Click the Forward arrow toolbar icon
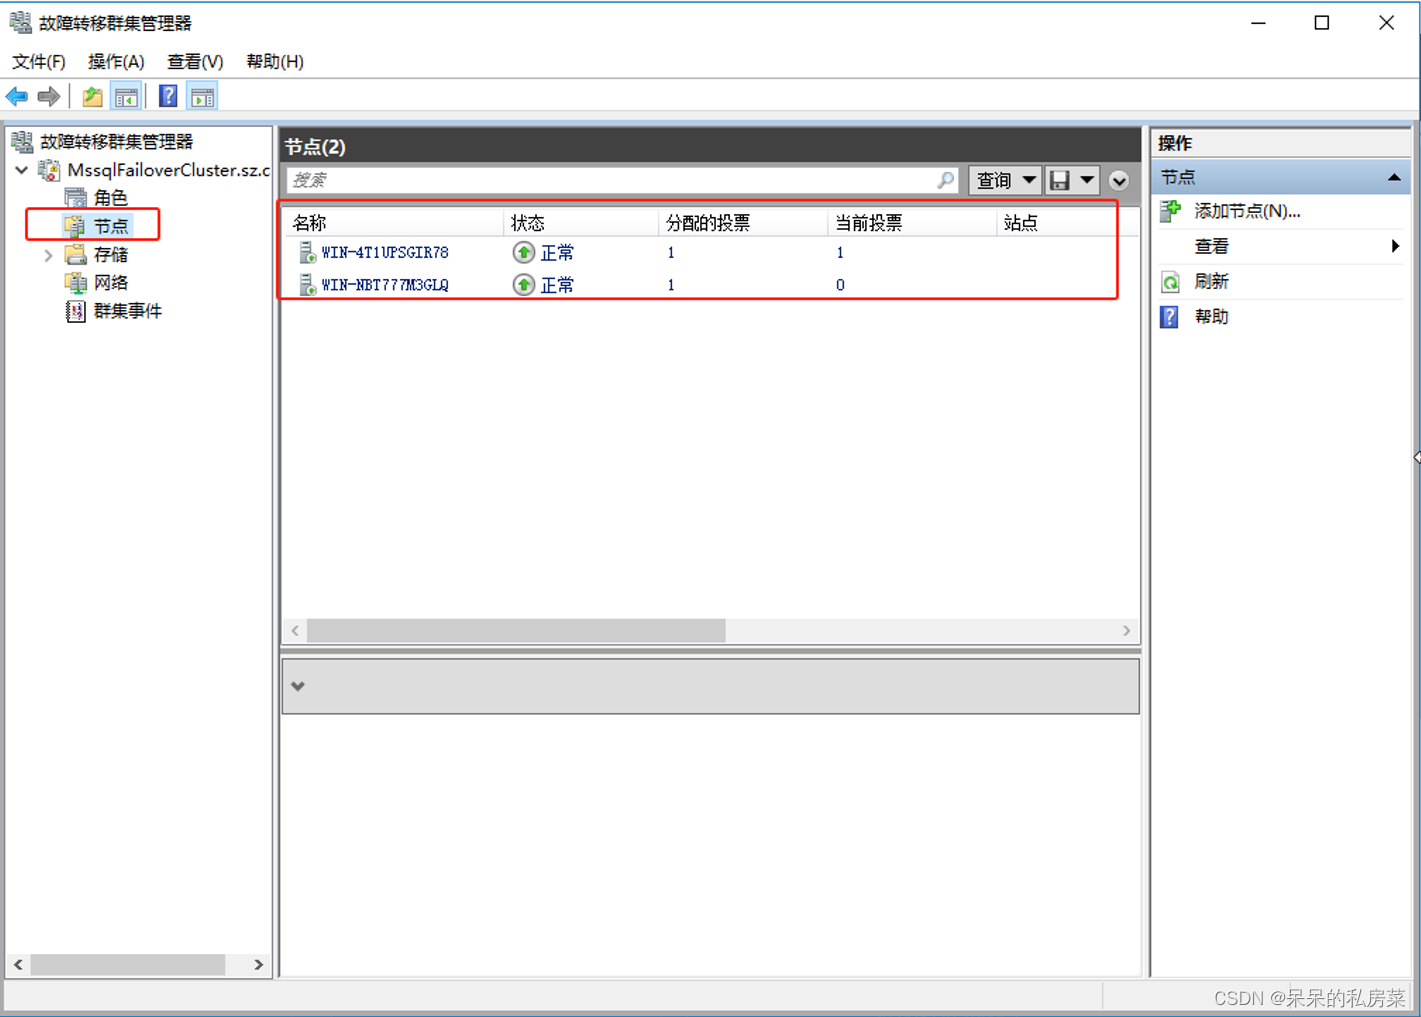Image resolution: width=1421 pixels, height=1017 pixels. point(48,97)
